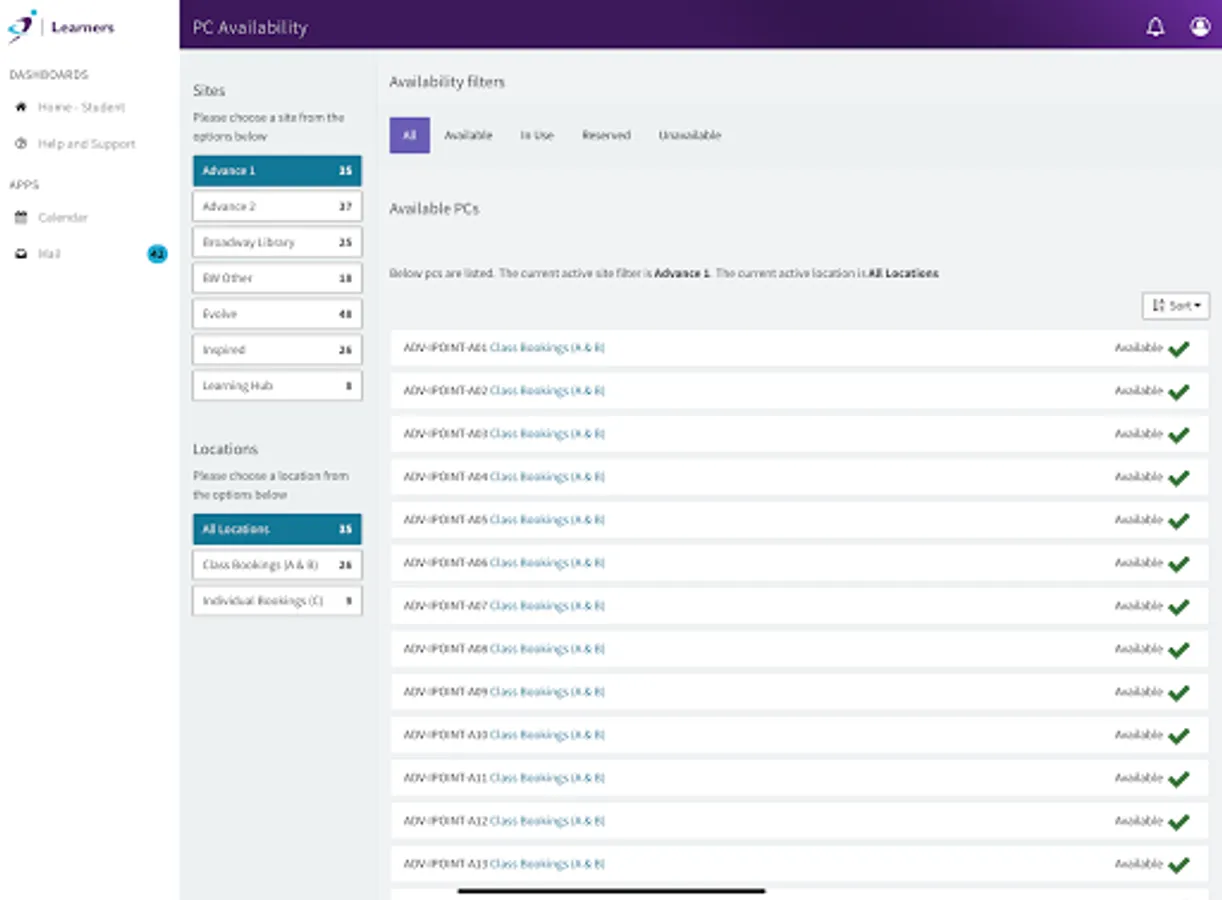Click green checkmark for ADV-IPOINT-A06
Viewport: 1222px width, 900px height.
1179,563
